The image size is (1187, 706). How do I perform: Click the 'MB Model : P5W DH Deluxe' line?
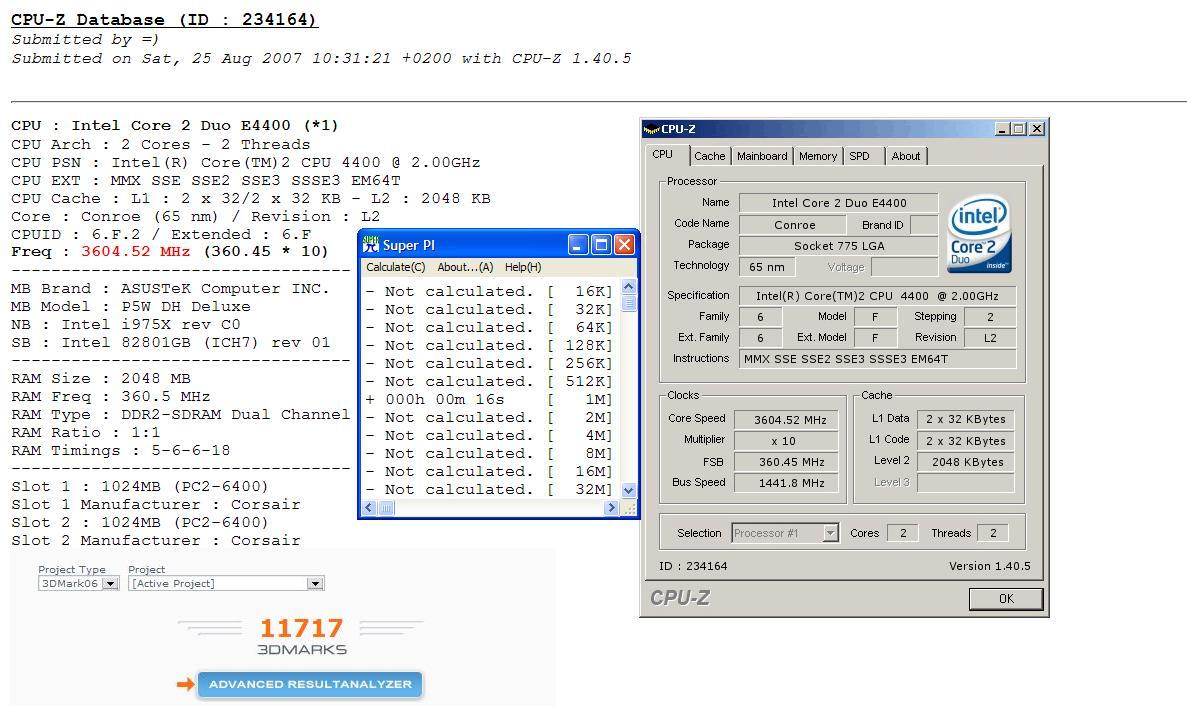(x=131, y=306)
